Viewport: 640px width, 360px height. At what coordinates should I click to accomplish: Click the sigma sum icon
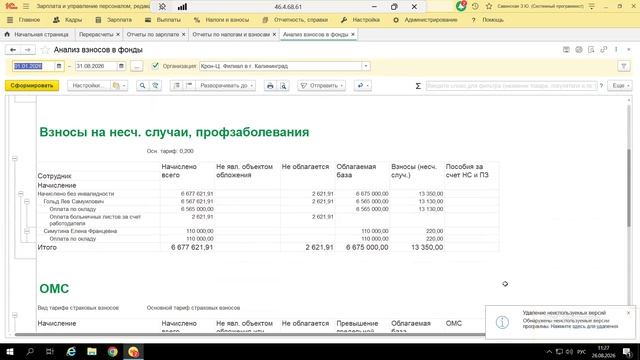pyautogui.click(x=418, y=86)
